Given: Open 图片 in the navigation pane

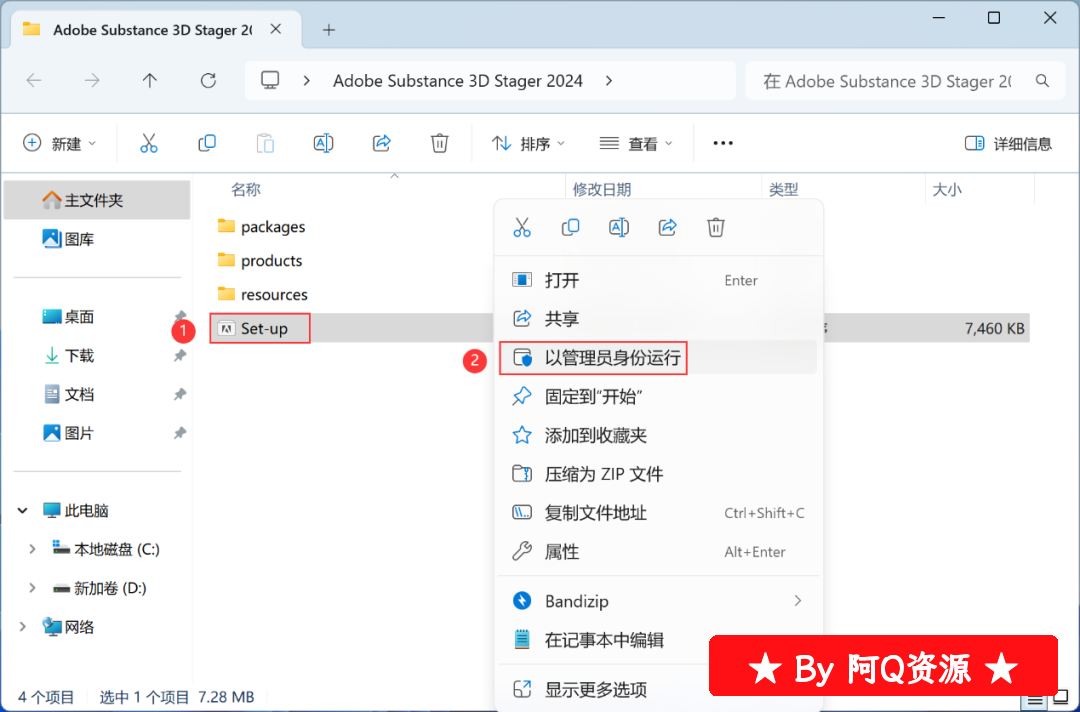Looking at the screenshot, I should point(68,433).
